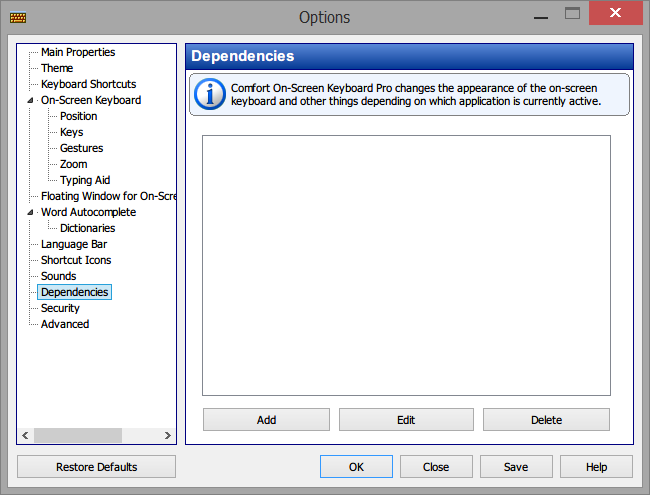This screenshot has height=495, width=650.
Task: Go to Keyboard Shortcuts section
Action: coord(88,84)
